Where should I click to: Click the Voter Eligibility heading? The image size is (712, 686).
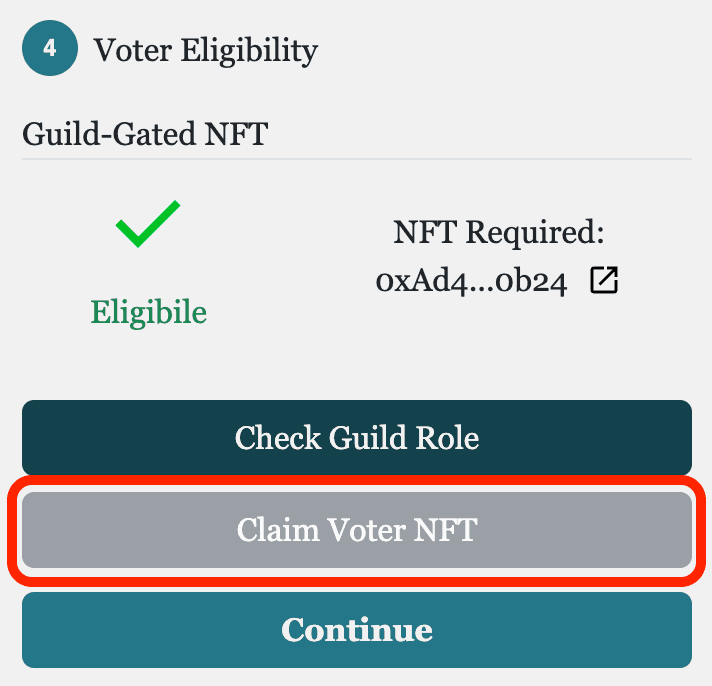[x=206, y=50]
